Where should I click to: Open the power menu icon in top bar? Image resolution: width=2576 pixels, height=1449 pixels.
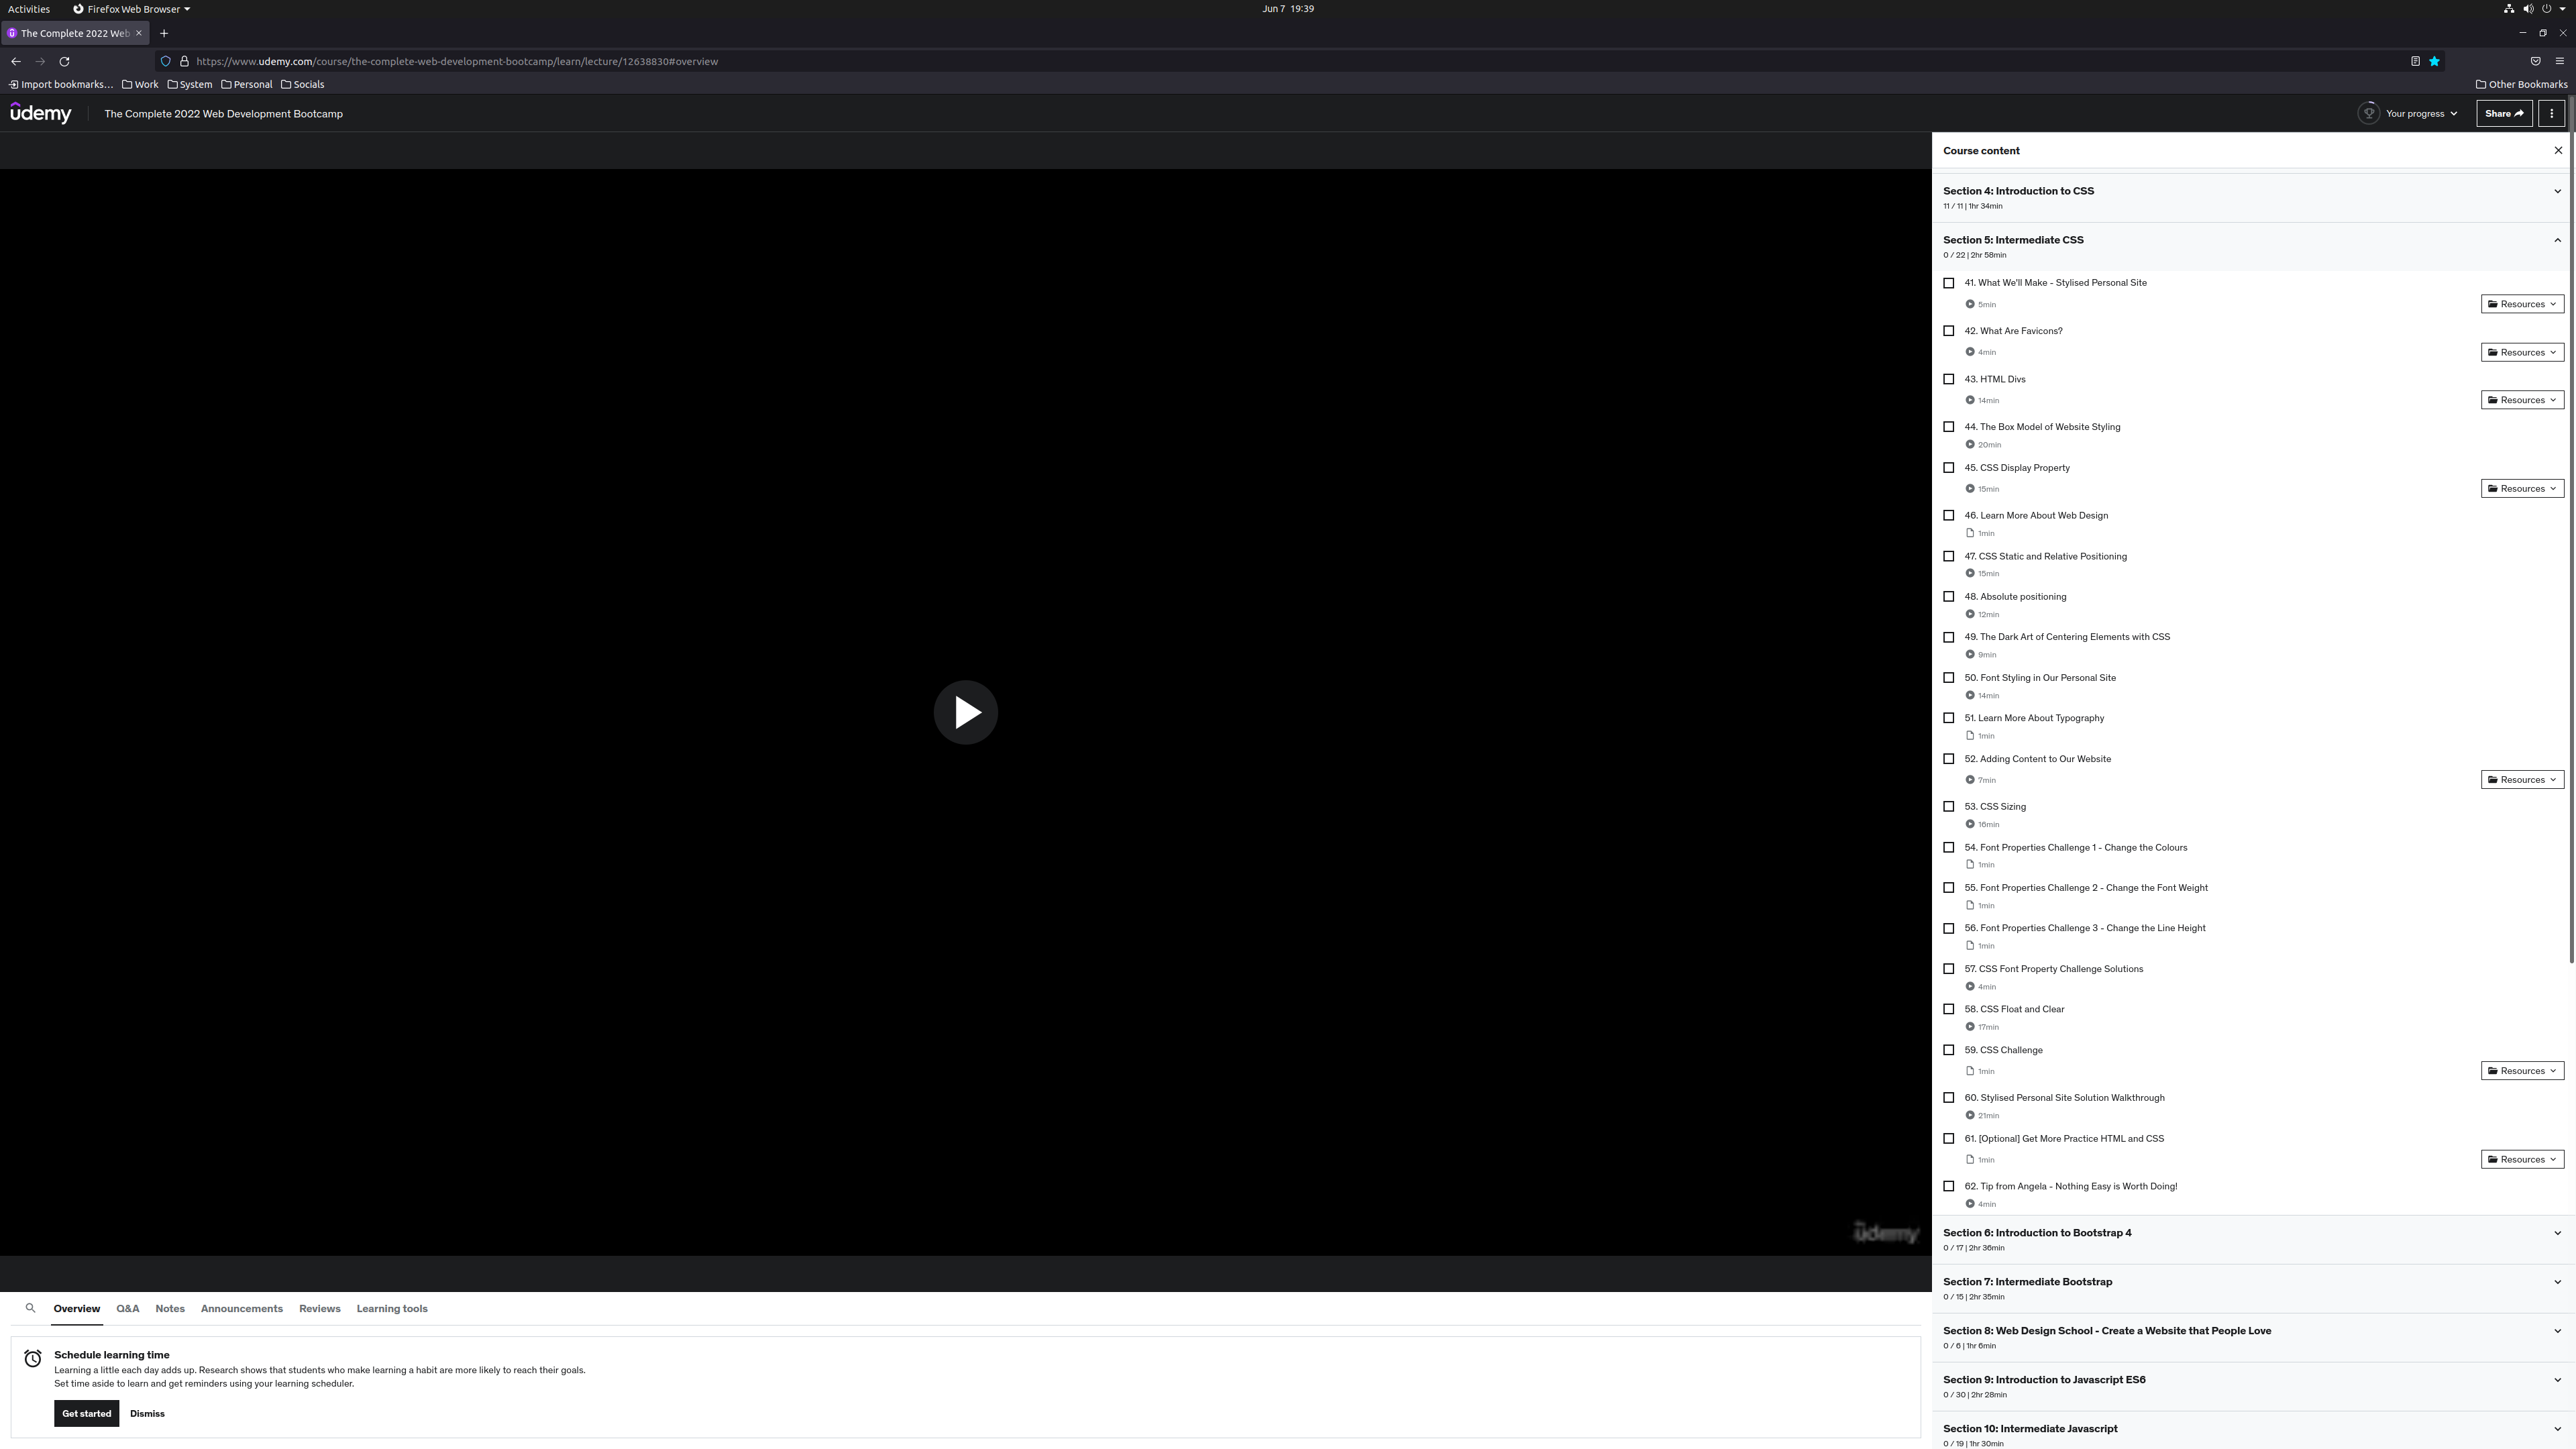pyautogui.click(x=2547, y=9)
